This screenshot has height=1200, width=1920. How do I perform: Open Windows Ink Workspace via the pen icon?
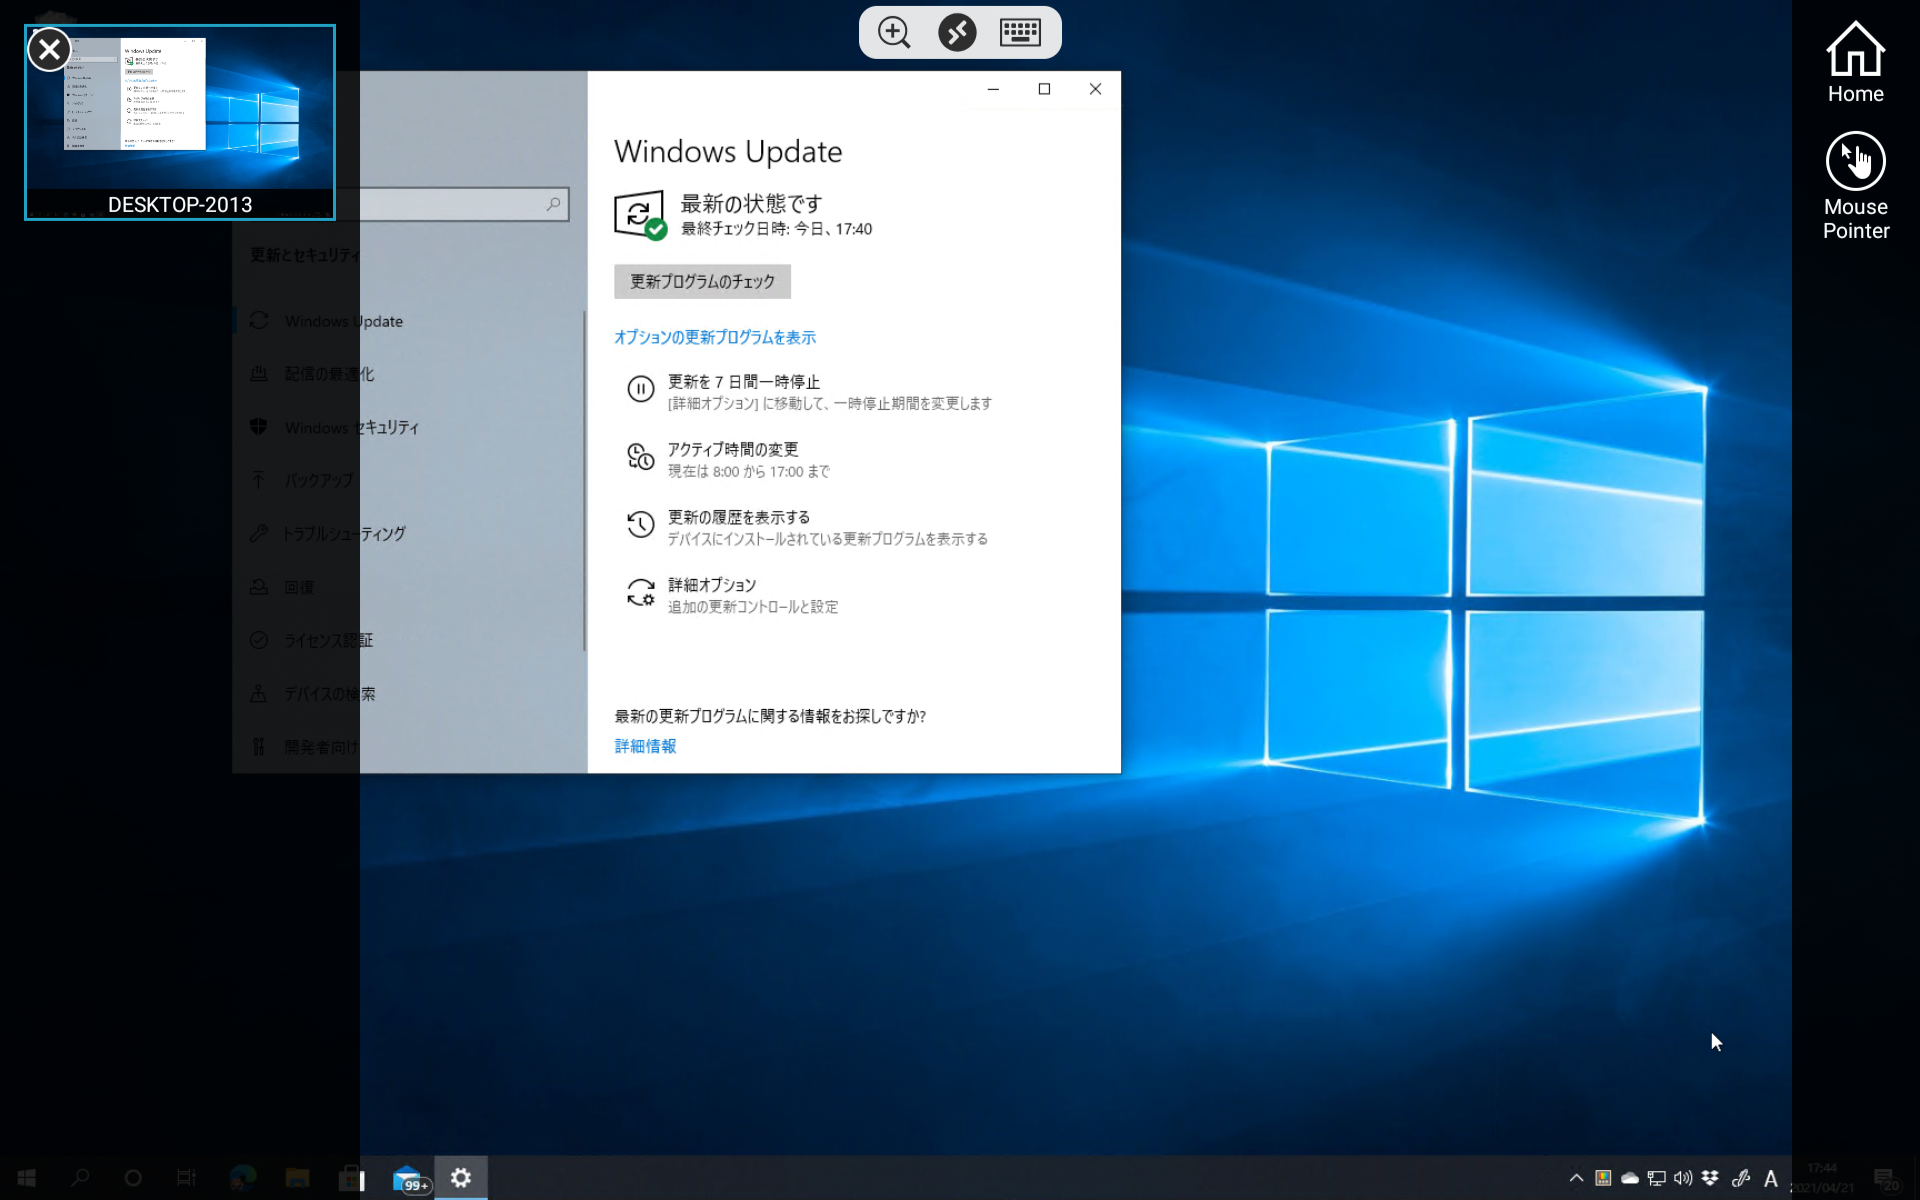coord(1742,1178)
